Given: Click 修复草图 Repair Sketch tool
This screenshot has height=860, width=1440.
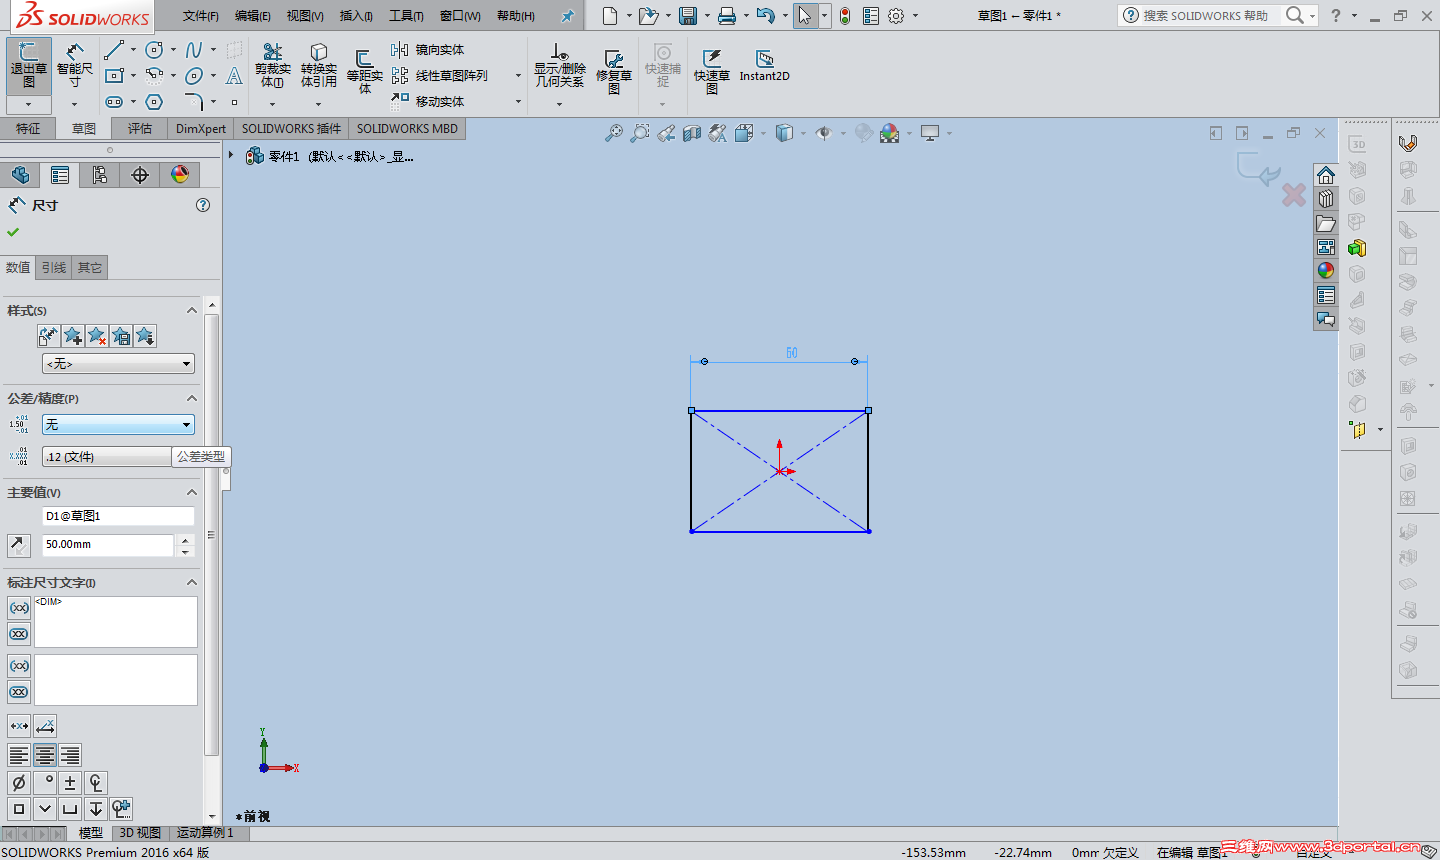Looking at the screenshot, I should 614,70.
